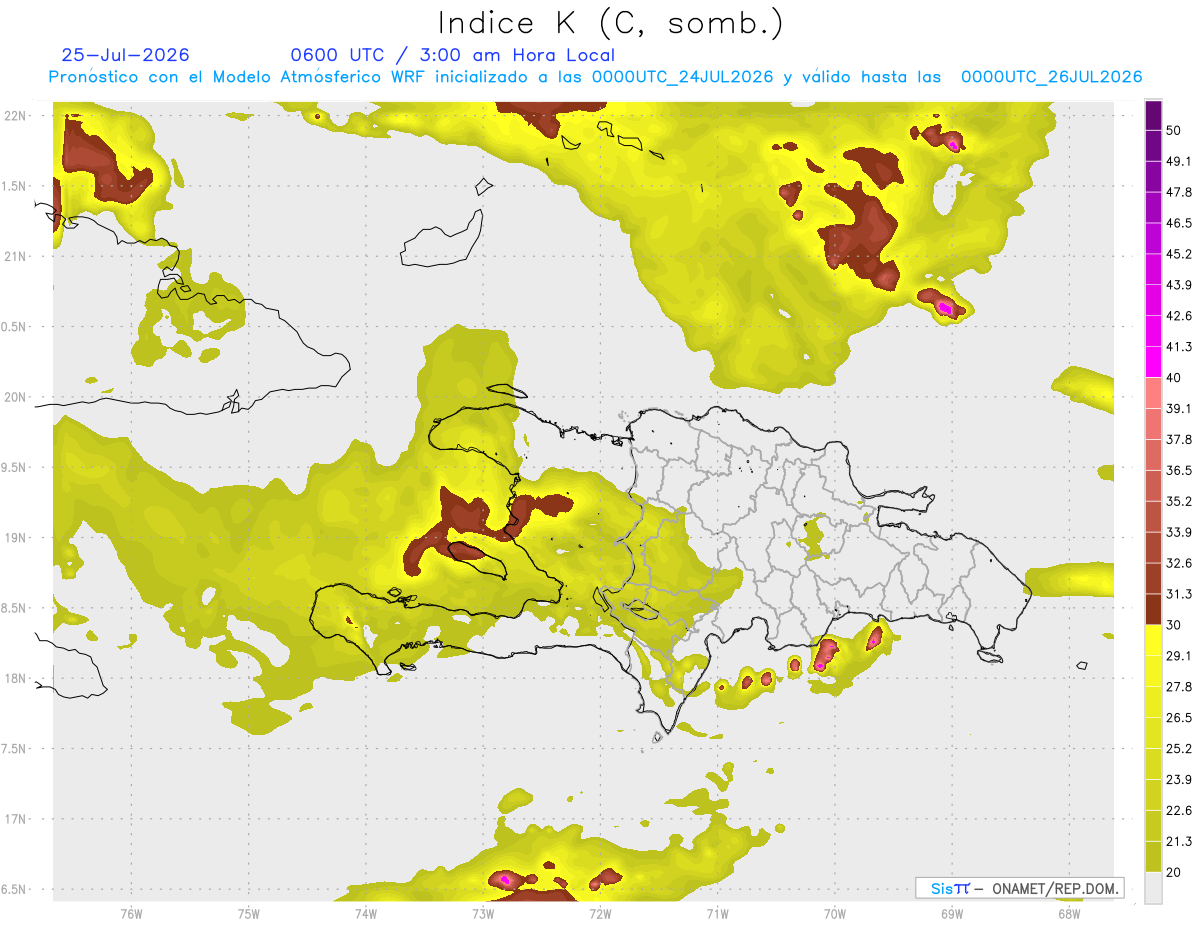The width and height of the screenshot is (1200, 927).
Task: Click the "69W" longitude label
Action: point(952,913)
